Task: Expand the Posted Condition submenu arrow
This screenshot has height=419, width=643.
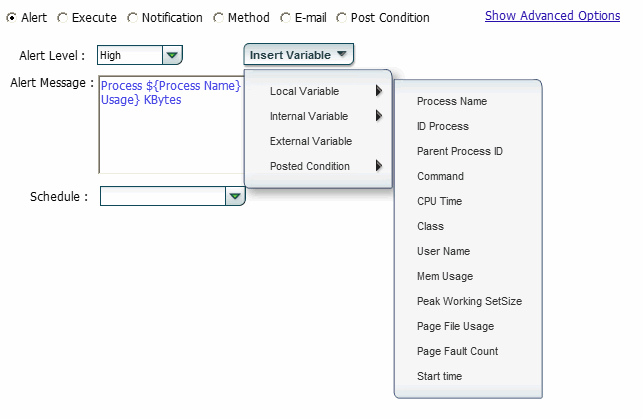Action: (379, 166)
